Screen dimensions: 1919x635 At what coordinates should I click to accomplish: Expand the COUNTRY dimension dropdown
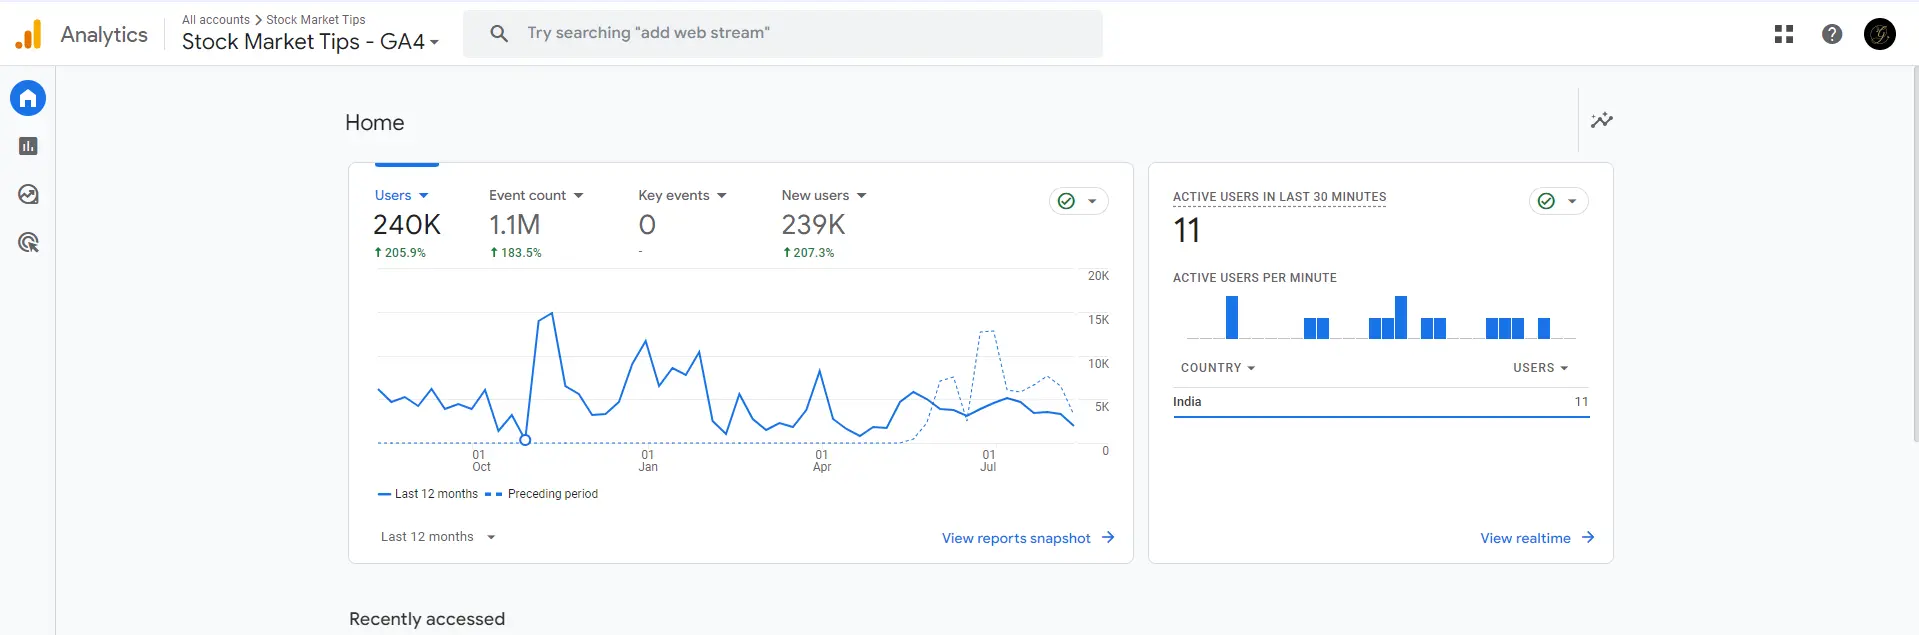click(x=1218, y=368)
